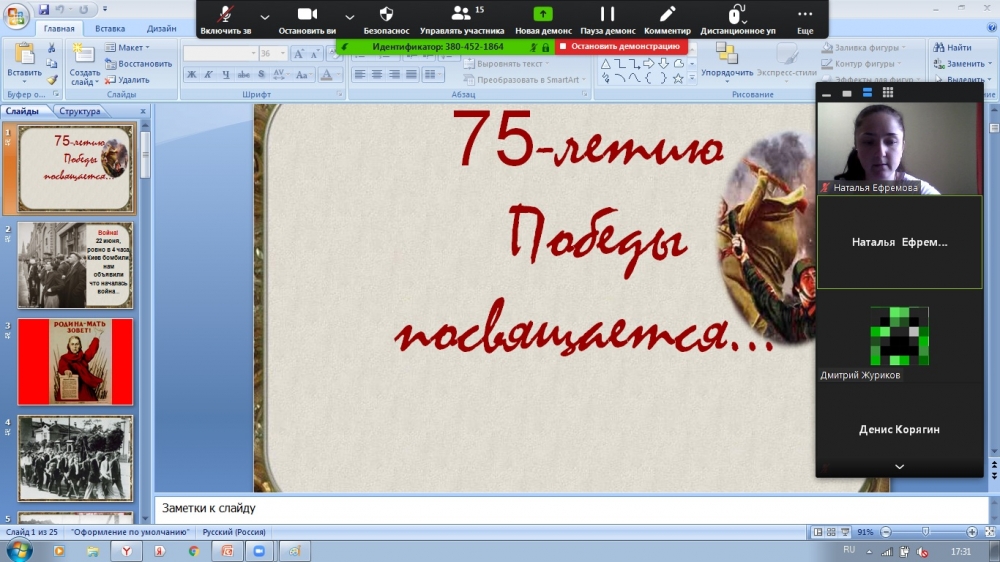Select slide 3 Родина-мать зовет thumbnail
This screenshot has width=1000, height=562.
tap(75, 362)
